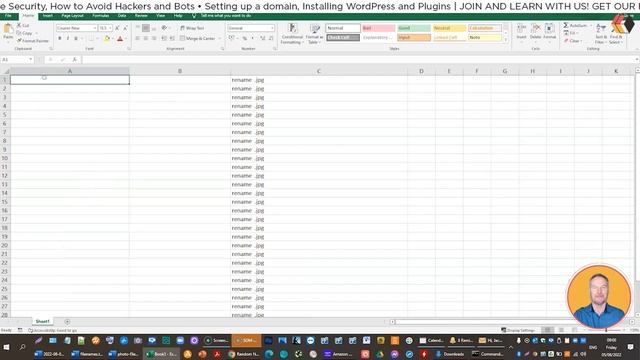Apply the Bad cell style

tap(378, 28)
